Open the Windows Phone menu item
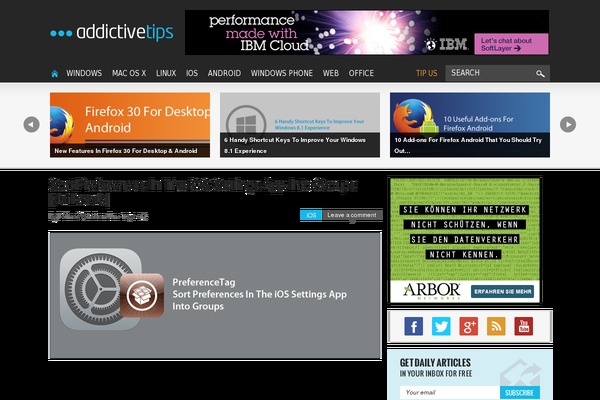600x400 pixels. (282, 73)
